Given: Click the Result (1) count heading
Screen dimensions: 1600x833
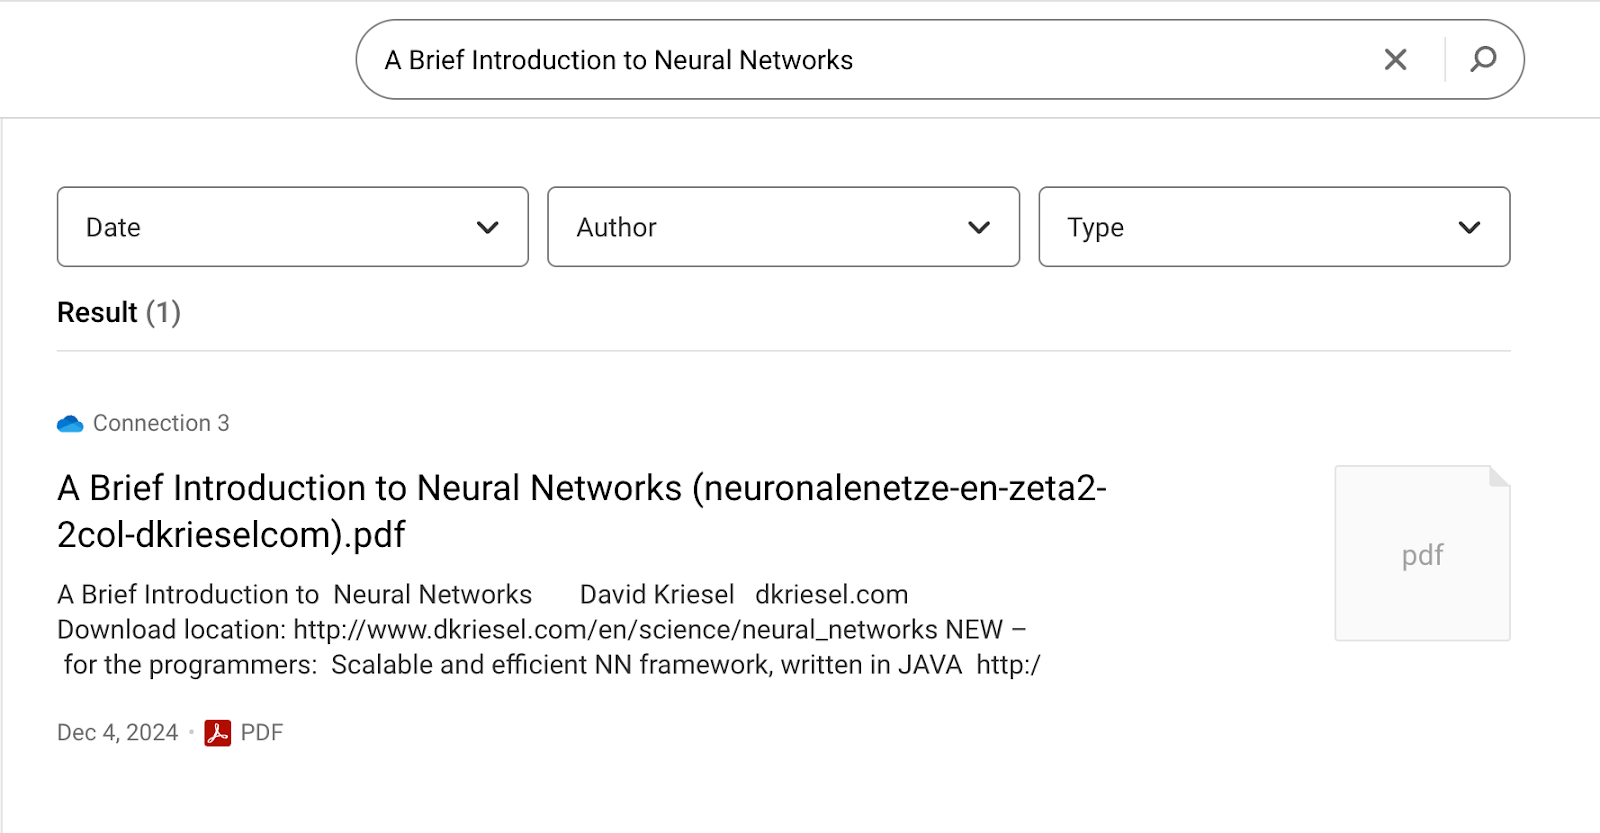Looking at the screenshot, I should point(119,313).
